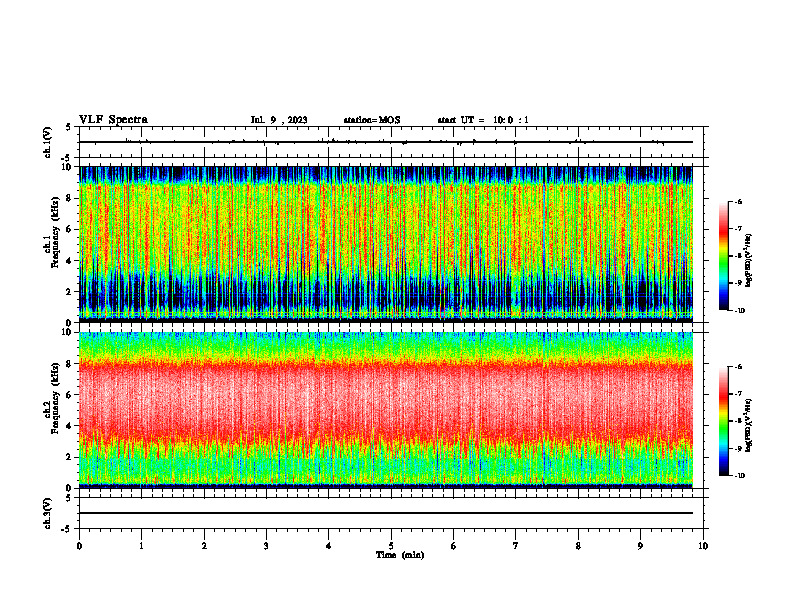Click the ch.2 color scale bar
The width and height of the screenshot is (792, 612).
click(723, 421)
